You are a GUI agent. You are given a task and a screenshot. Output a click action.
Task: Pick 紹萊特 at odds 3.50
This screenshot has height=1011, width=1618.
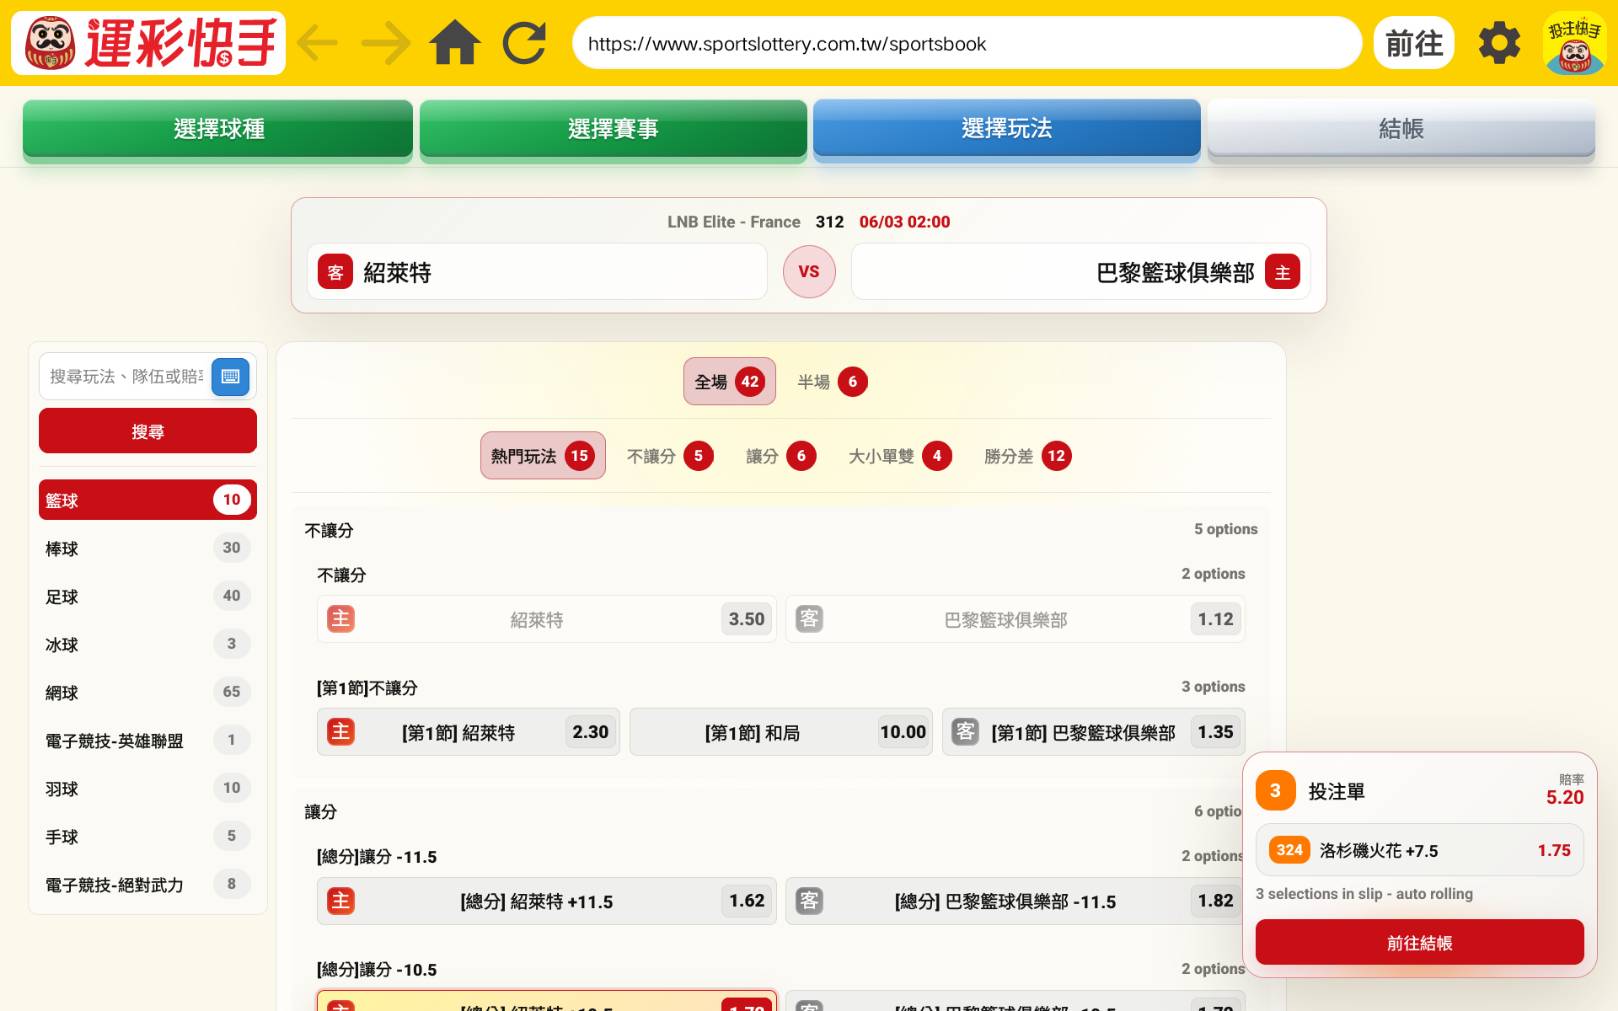point(546,619)
